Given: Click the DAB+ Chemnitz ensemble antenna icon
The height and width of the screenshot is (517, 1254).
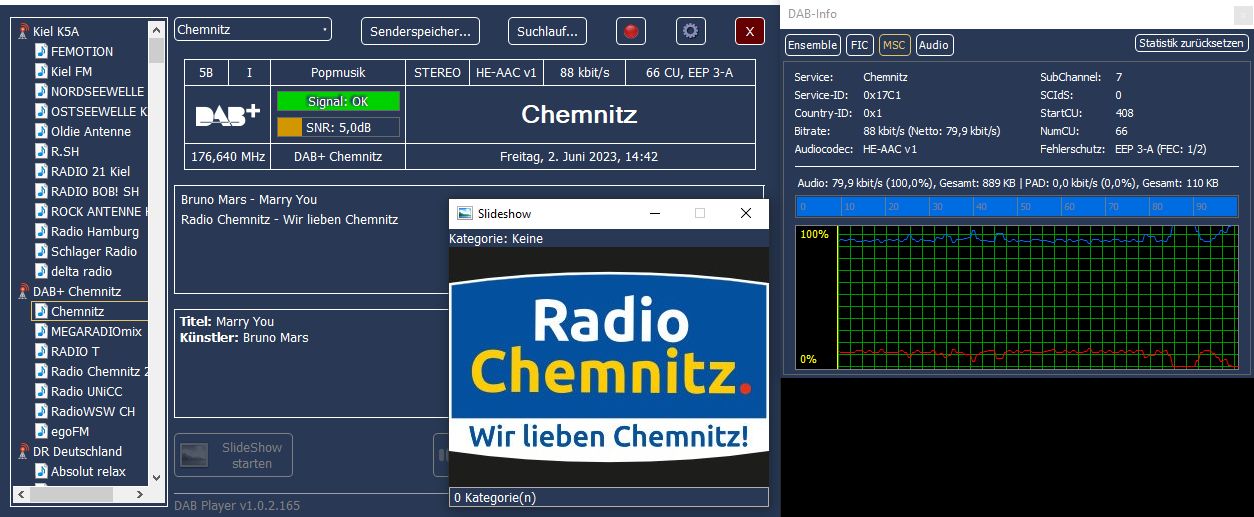Looking at the screenshot, I should pos(23,291).
